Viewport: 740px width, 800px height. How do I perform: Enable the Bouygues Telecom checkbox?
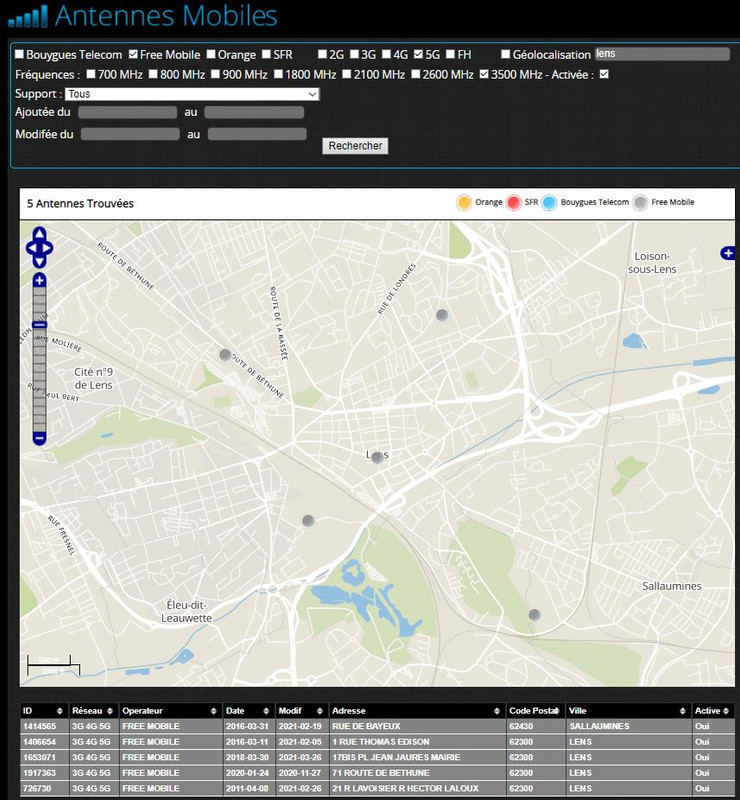(x=19, y=54)
